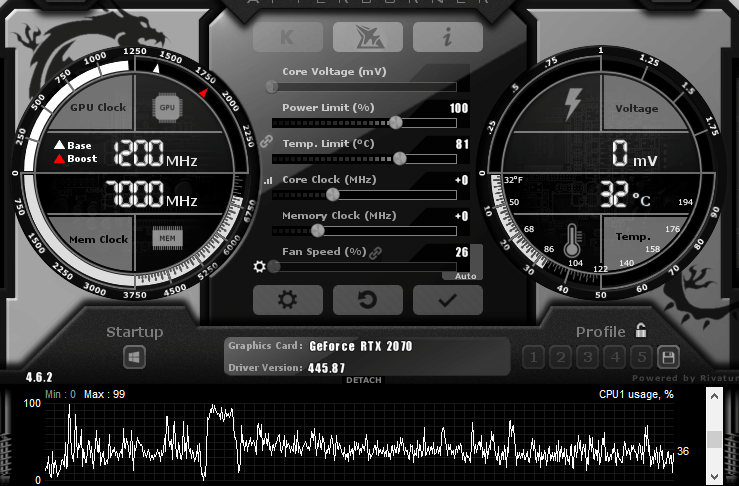This screenshot has width=739, height=486.
Task: Click the Core Clock slider handle
Action: [x=332, y=194]
